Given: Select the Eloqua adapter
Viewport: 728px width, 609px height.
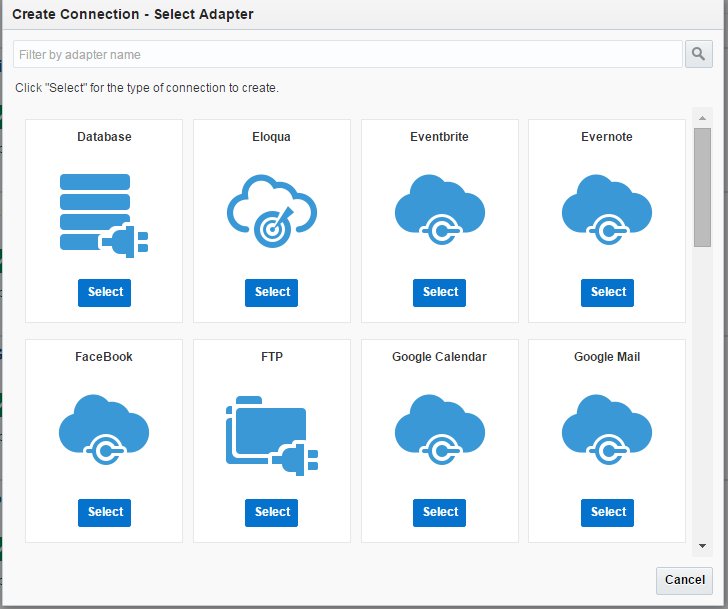Looking at the screenshot, I should pyautogui.click(x=272, y=292).
